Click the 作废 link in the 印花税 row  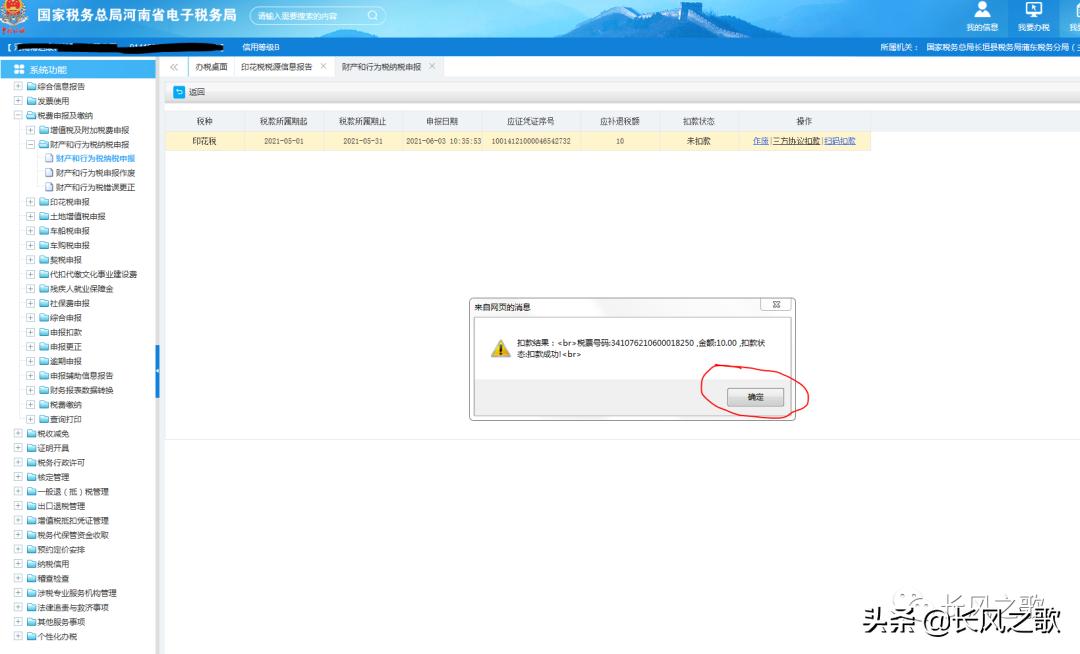[x=760, y=140]
